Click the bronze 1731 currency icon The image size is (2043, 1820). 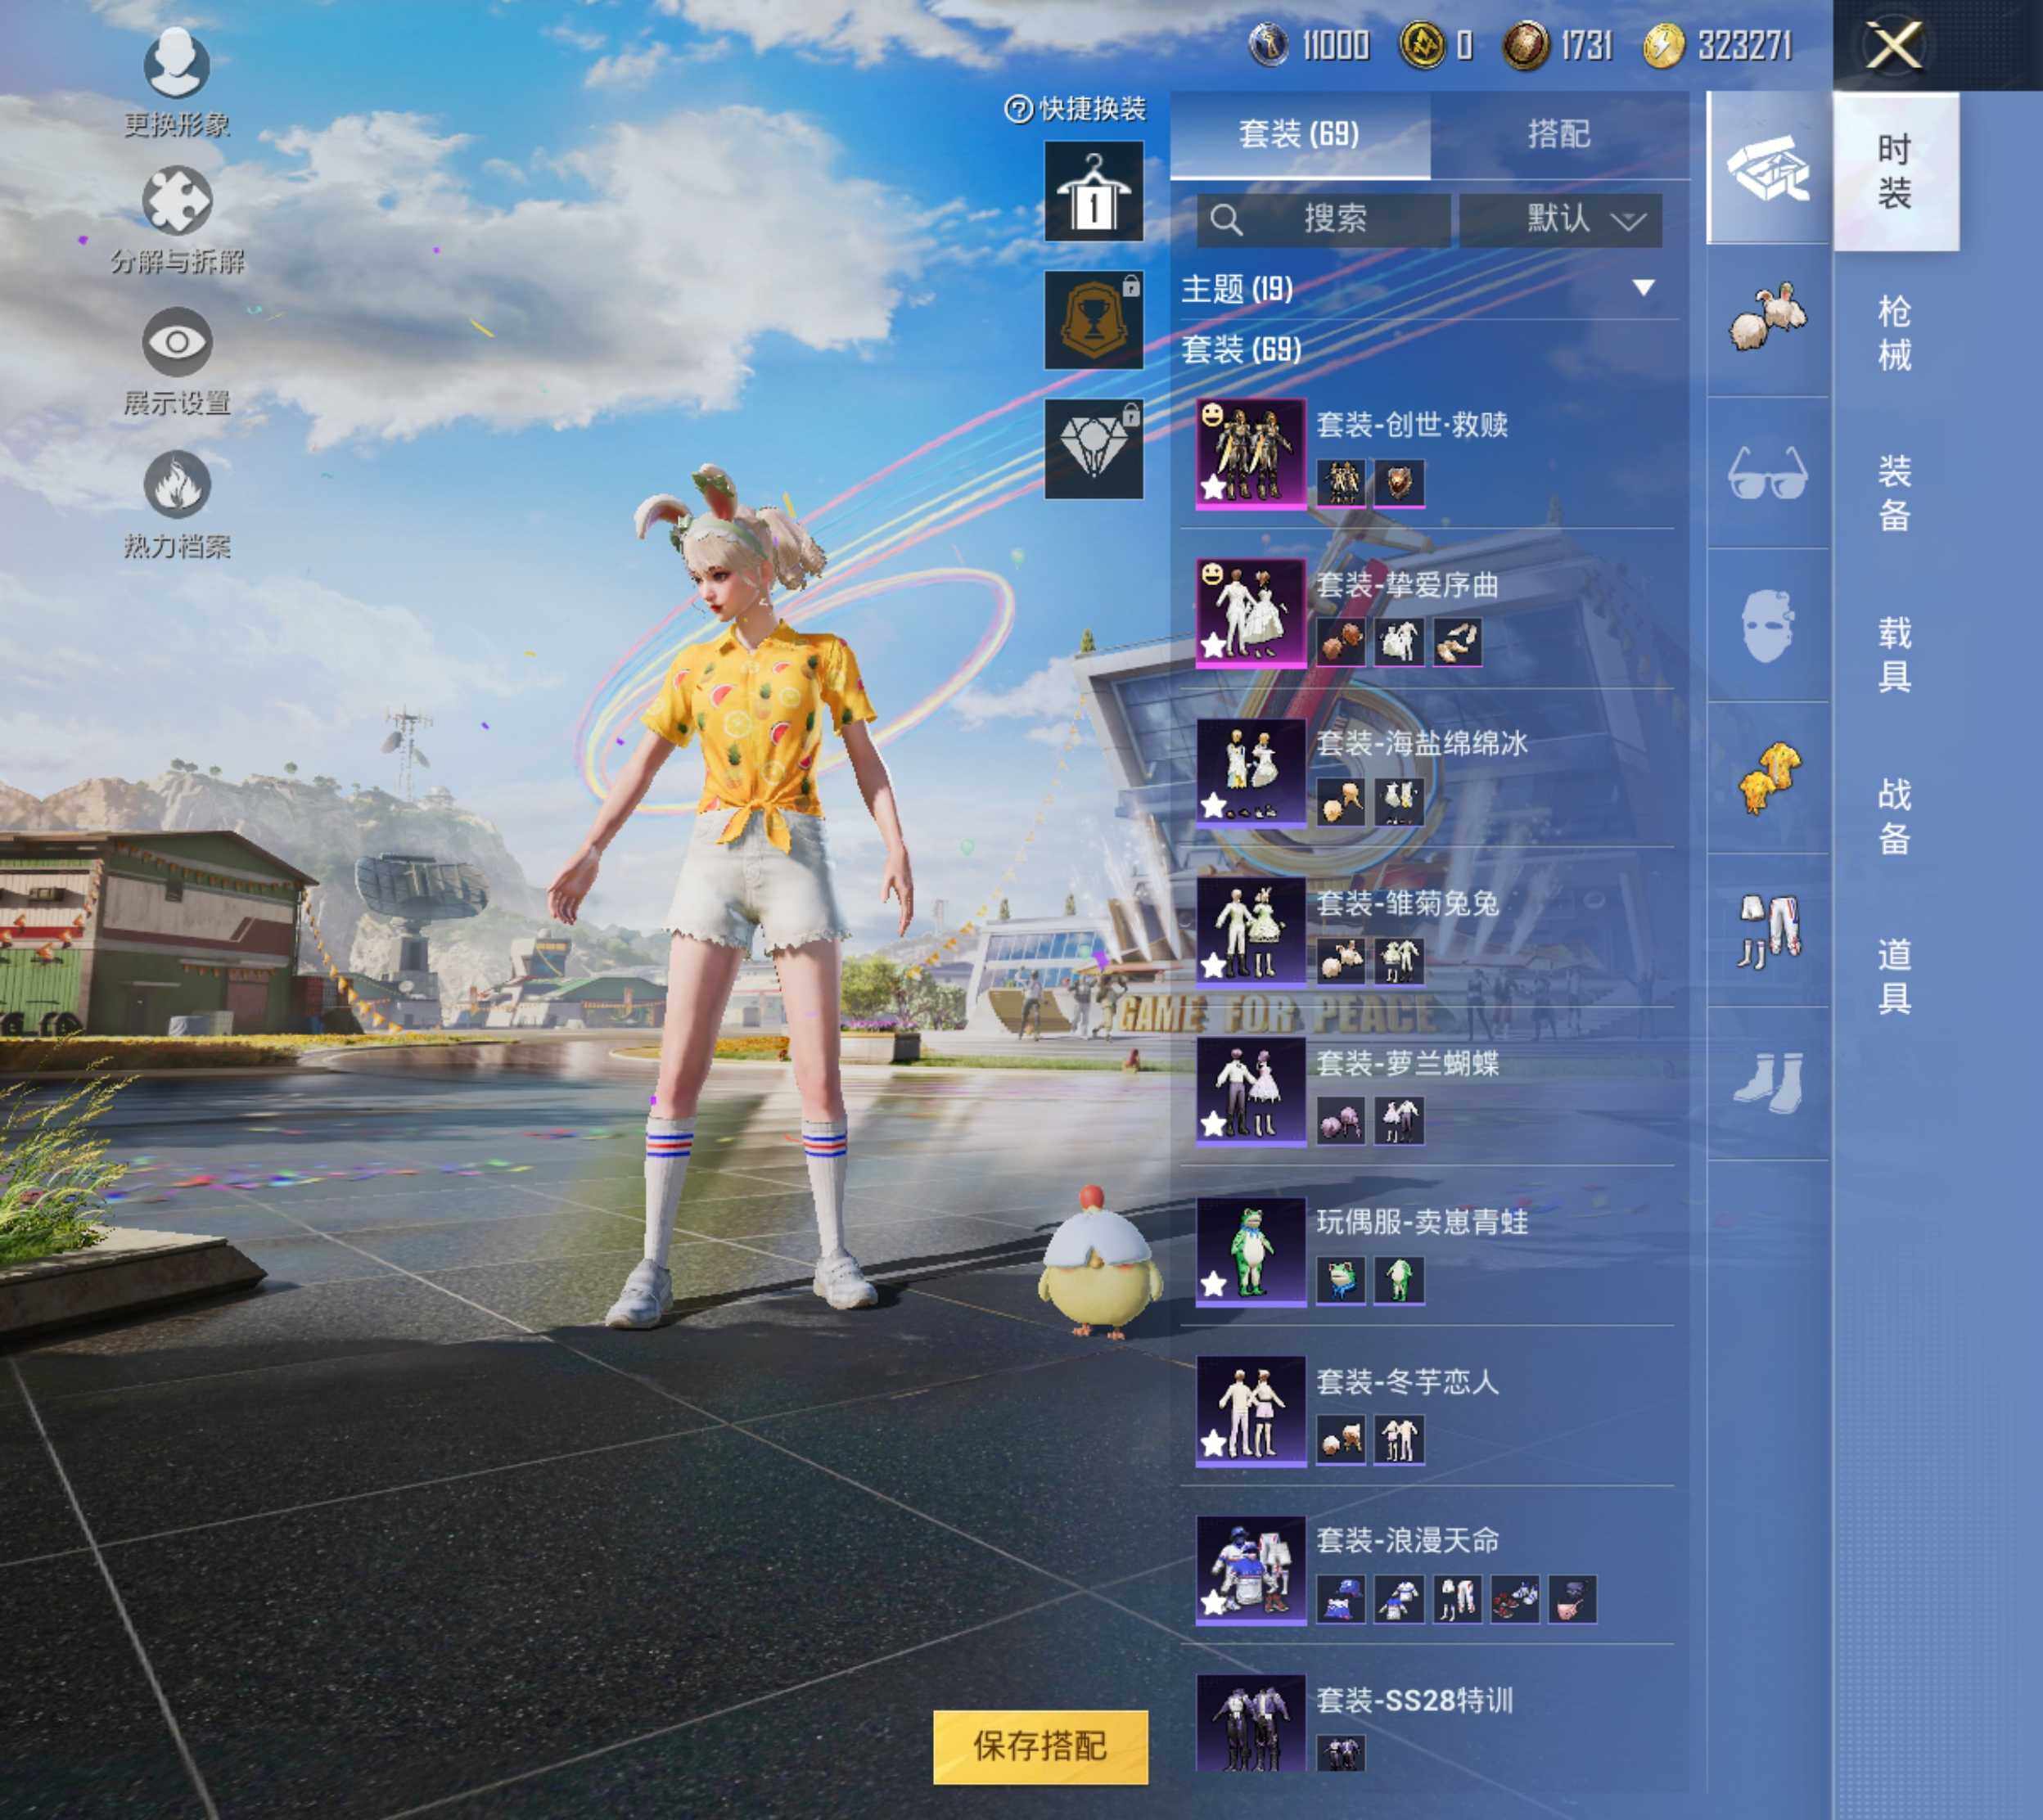pos(1525,46)
